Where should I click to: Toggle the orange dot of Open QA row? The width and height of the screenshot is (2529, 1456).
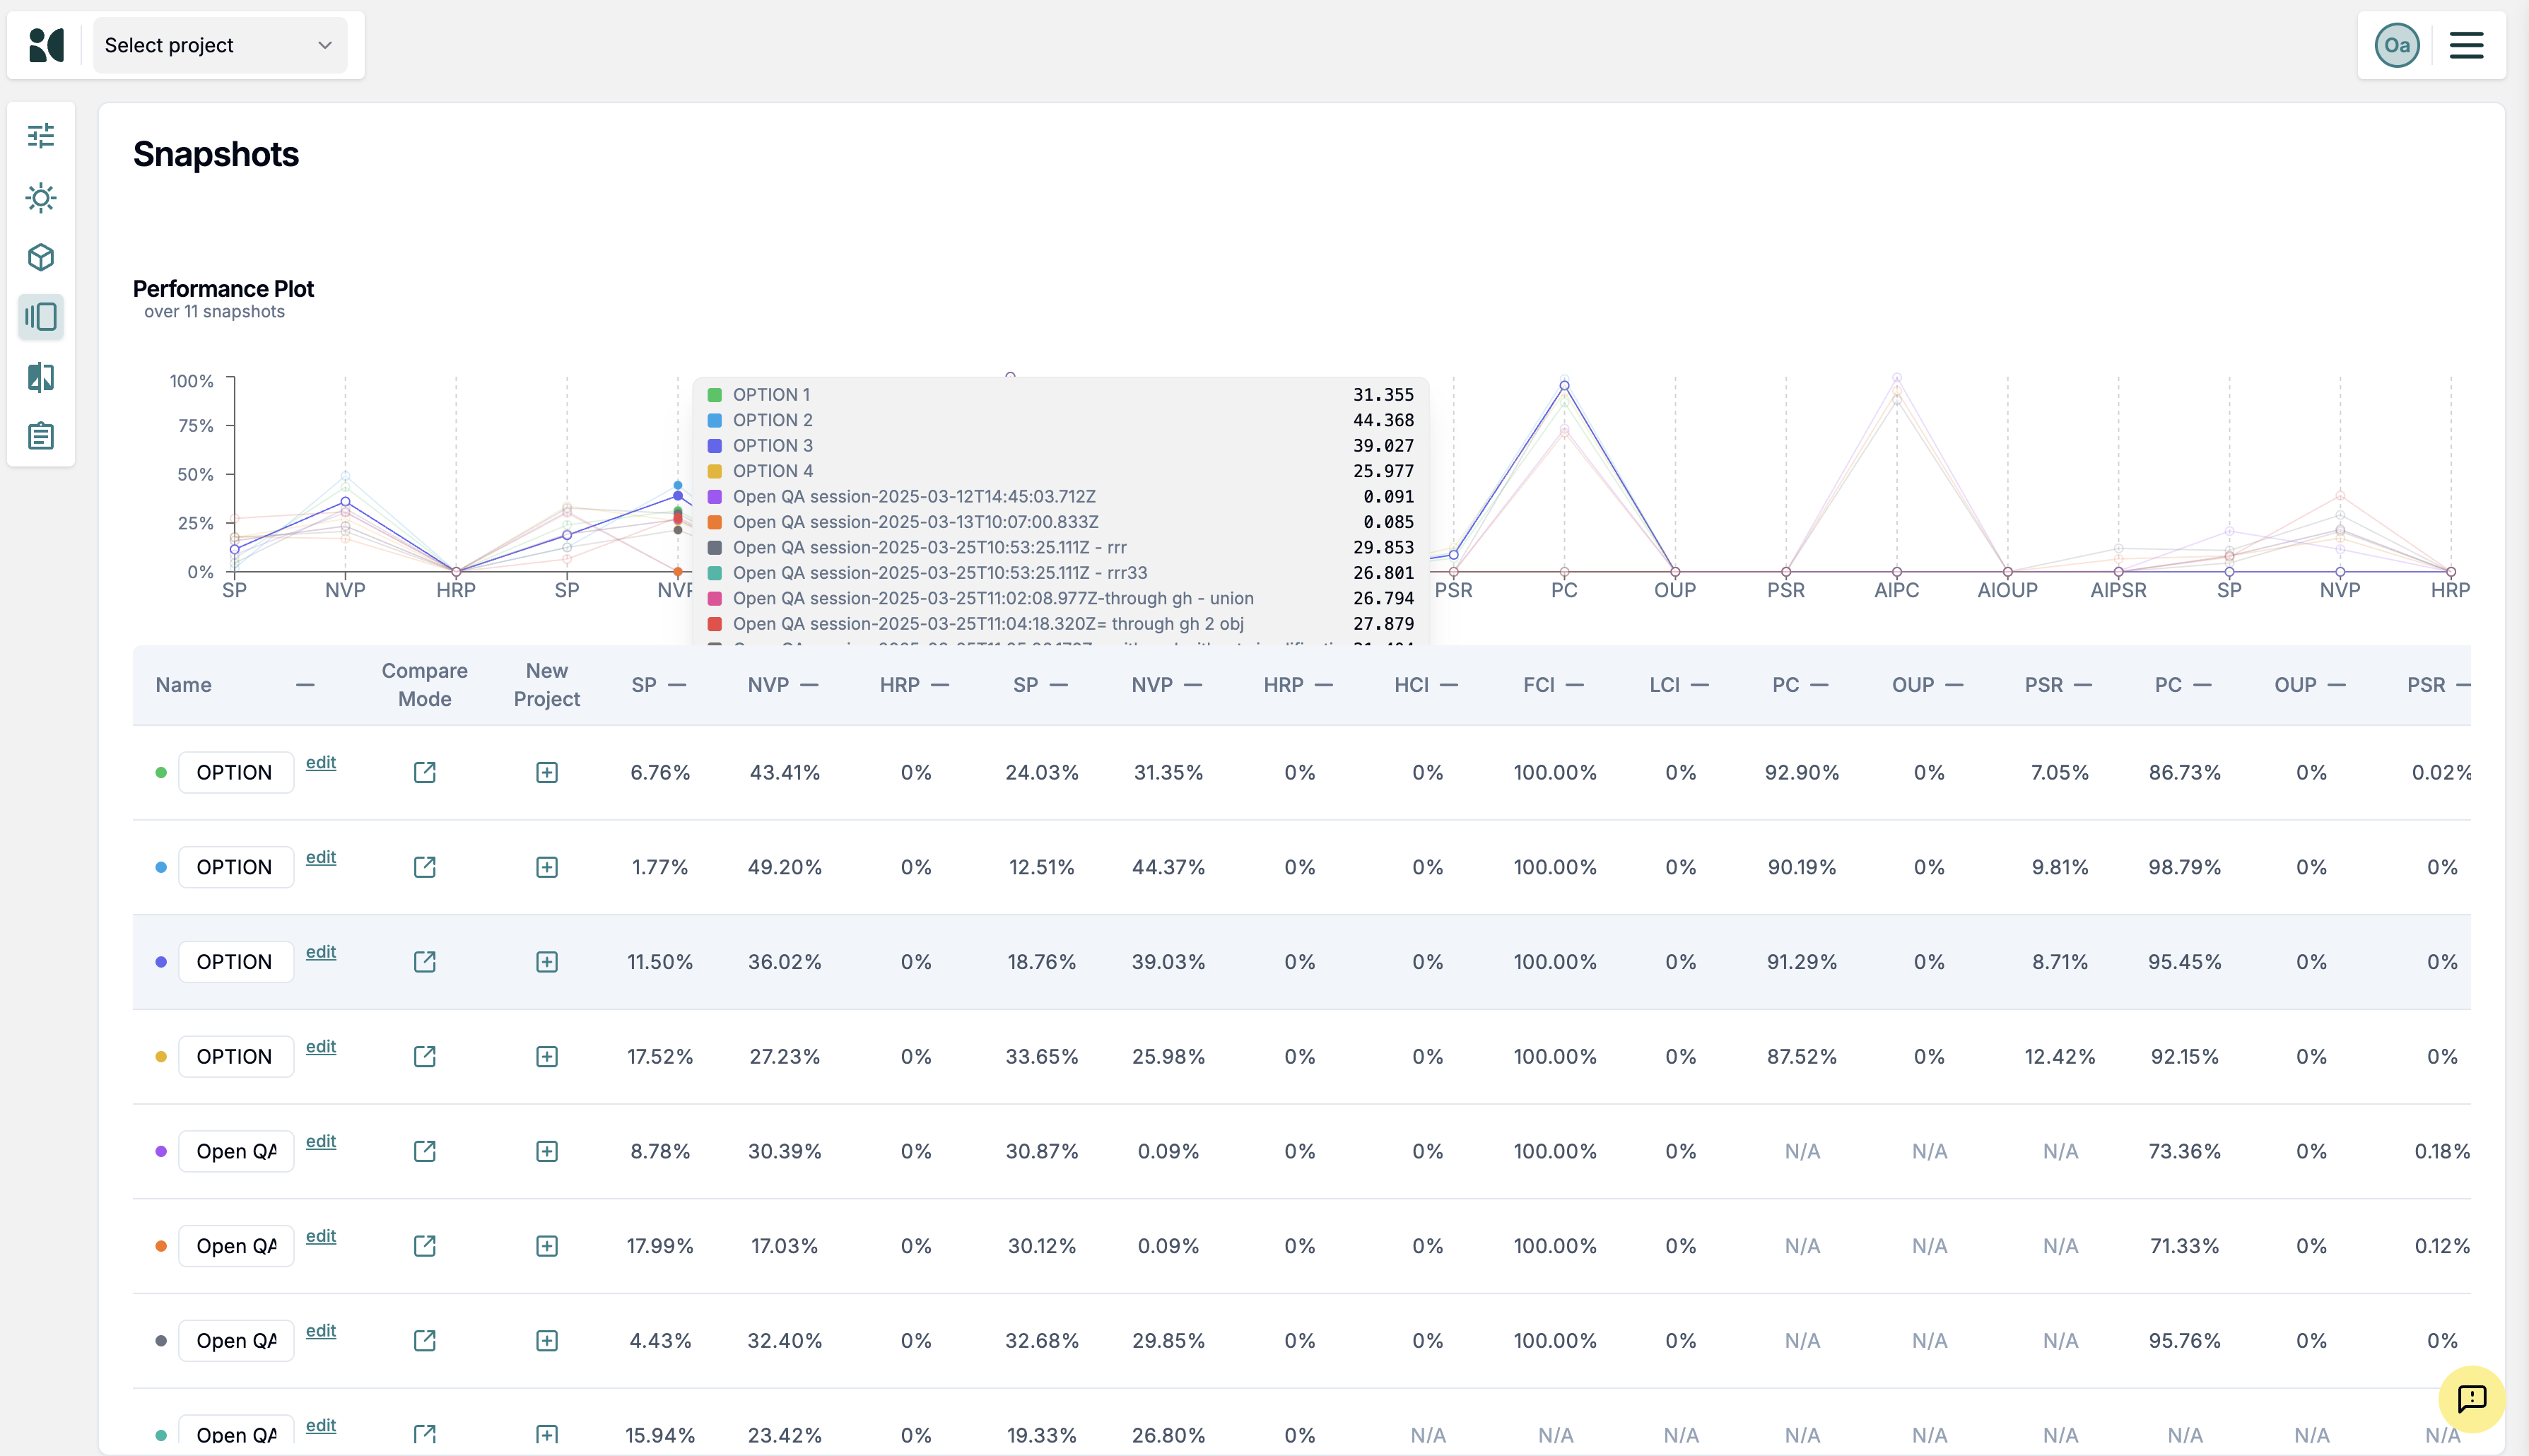161,1246
